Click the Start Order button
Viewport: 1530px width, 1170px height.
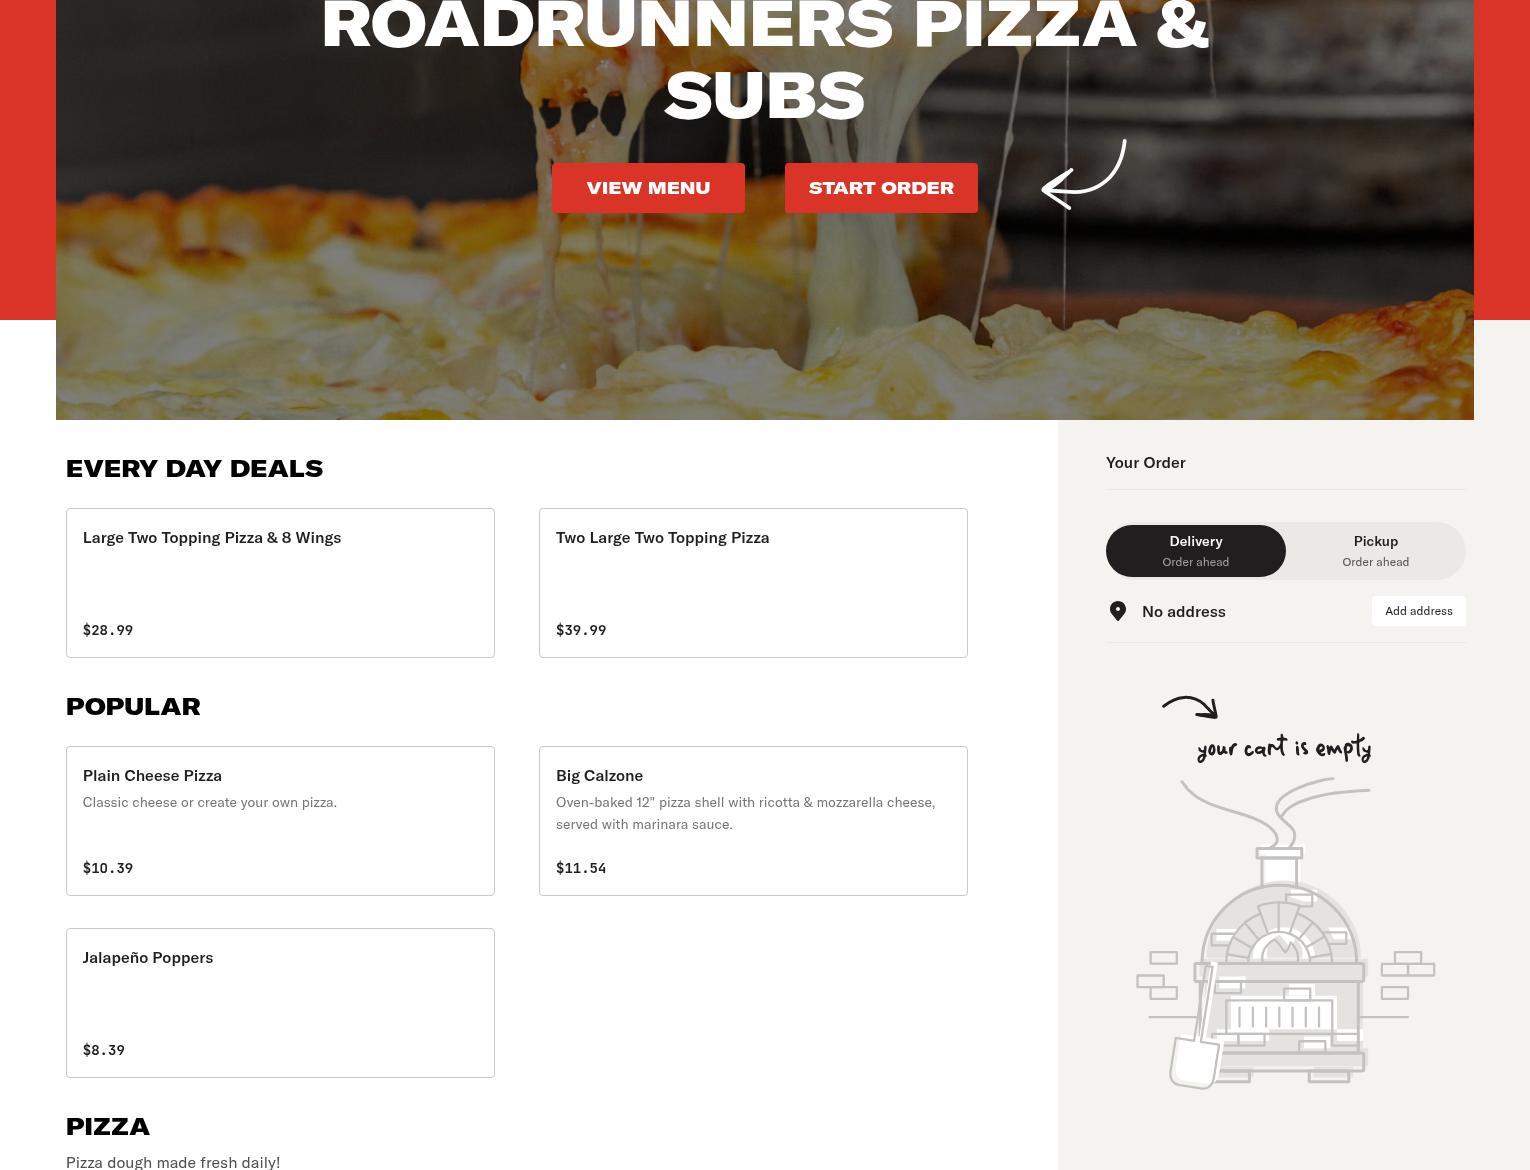pos(881,188)
